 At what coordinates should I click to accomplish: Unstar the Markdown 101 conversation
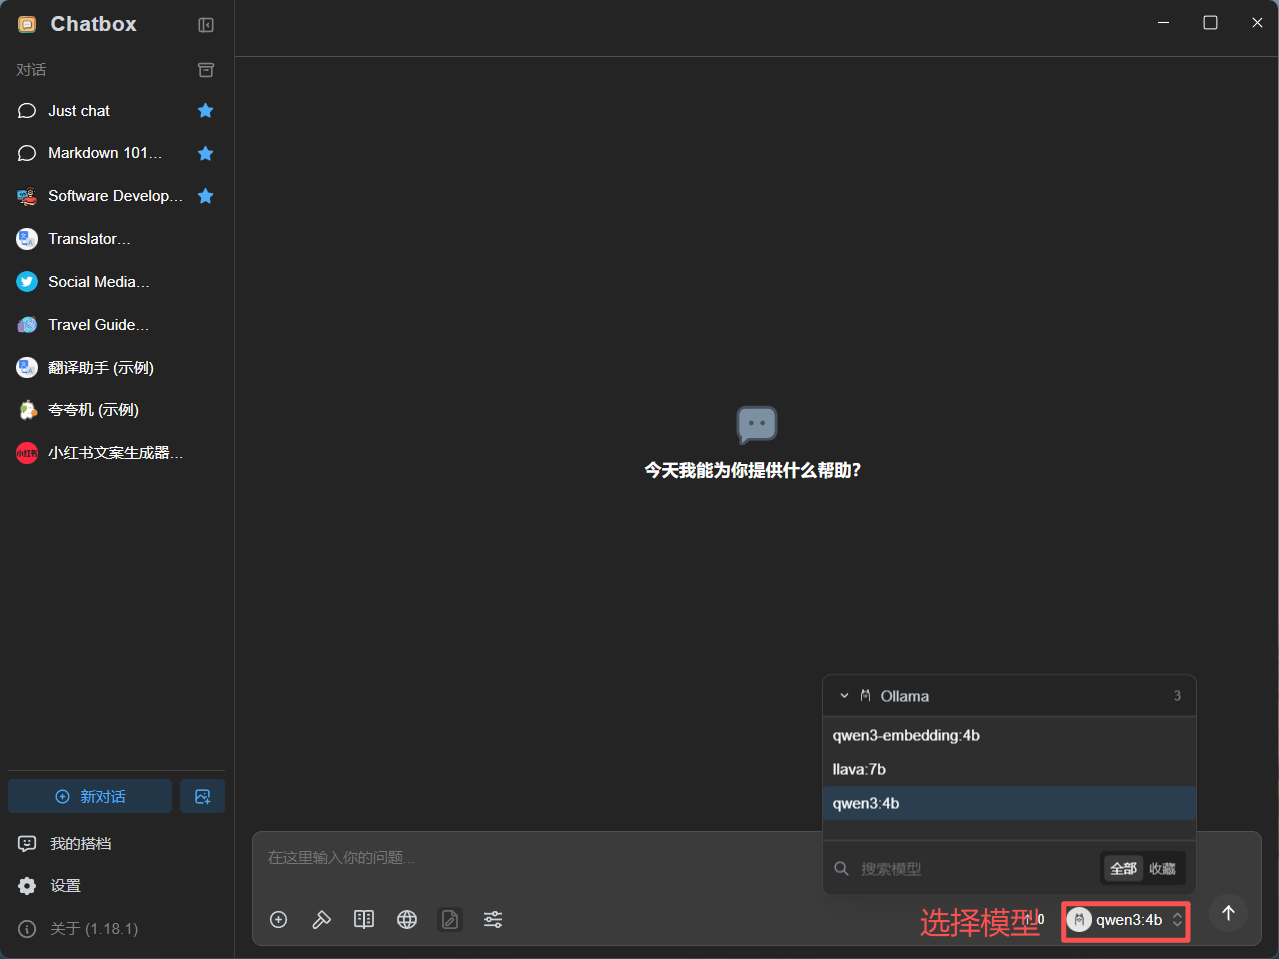pyautogui.click(x=206, y=153)
